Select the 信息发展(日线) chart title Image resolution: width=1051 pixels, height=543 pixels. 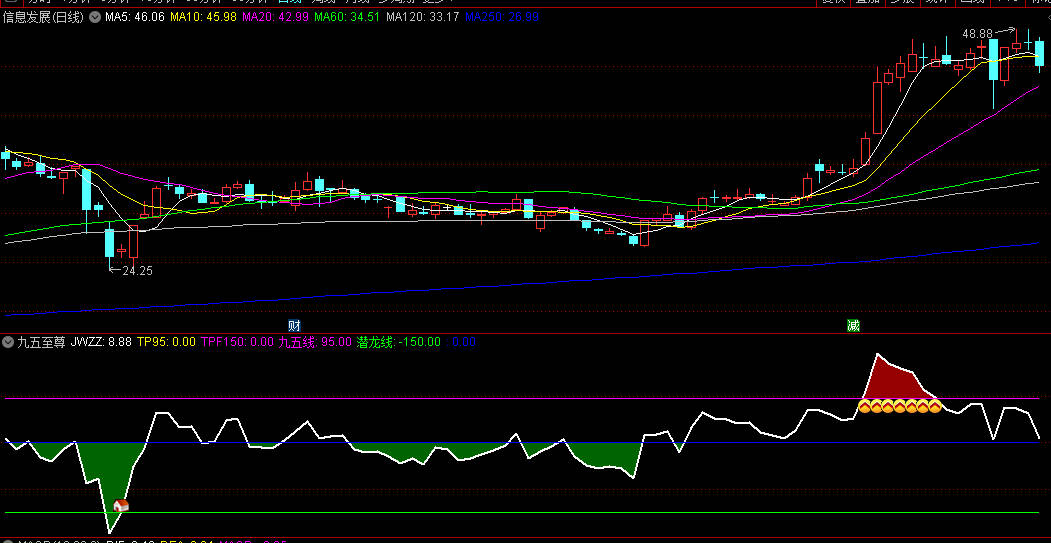pos(44,17)
